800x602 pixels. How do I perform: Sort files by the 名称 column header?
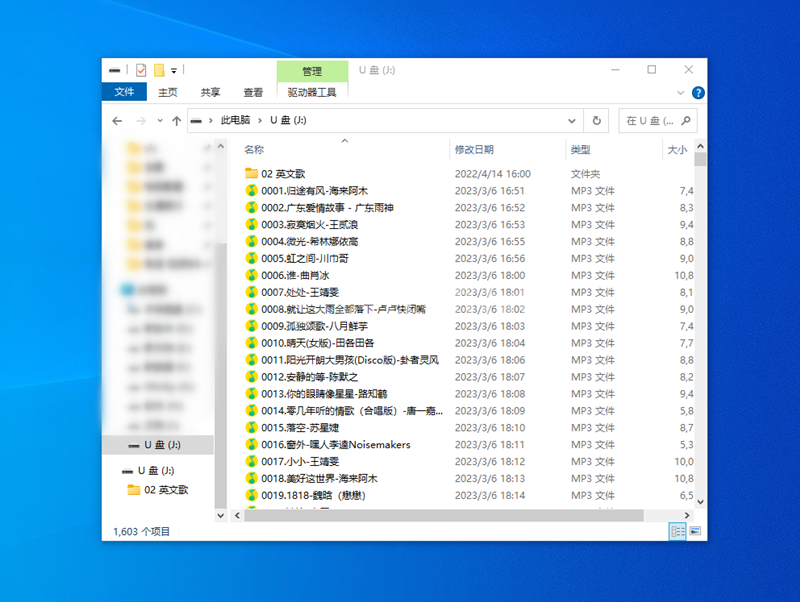254,149
